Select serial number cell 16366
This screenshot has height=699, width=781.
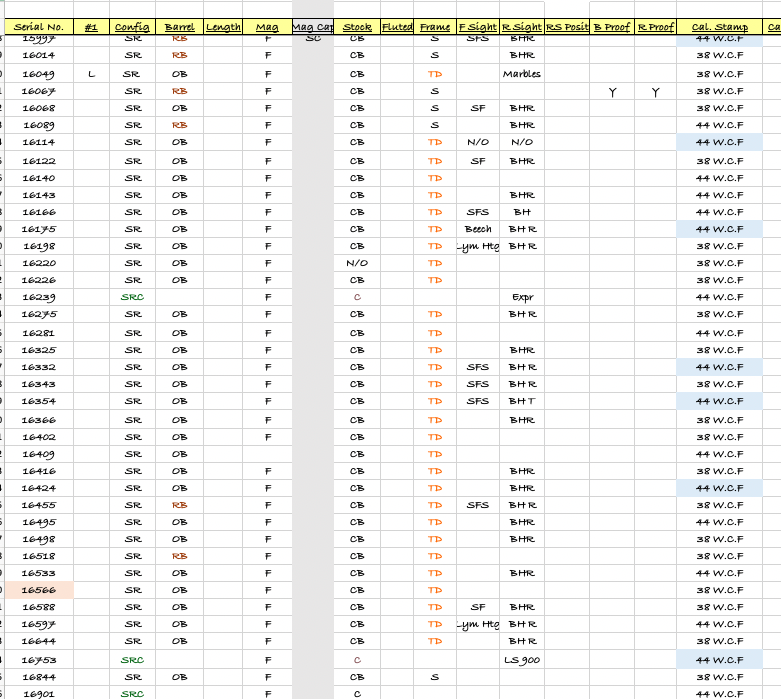pos(39,420)
